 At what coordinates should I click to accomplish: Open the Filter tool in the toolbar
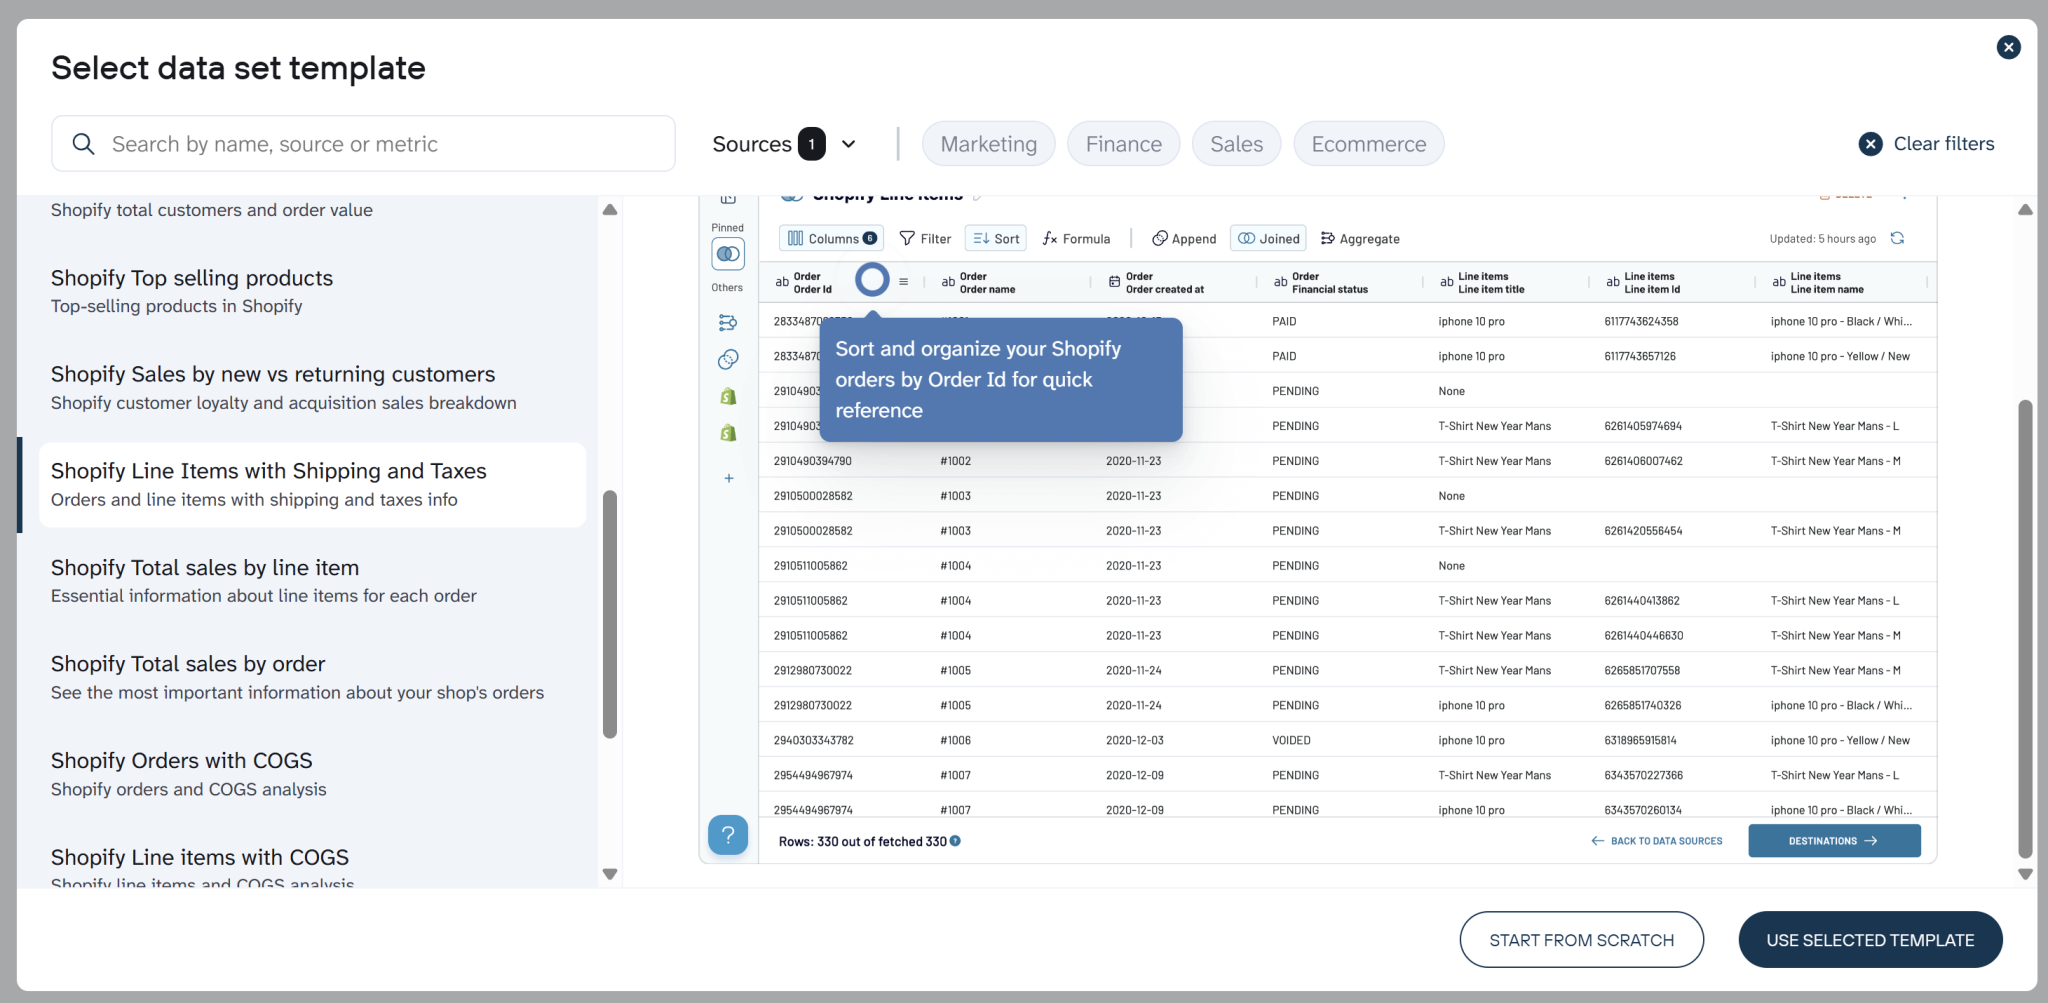[x=925, y=238]
